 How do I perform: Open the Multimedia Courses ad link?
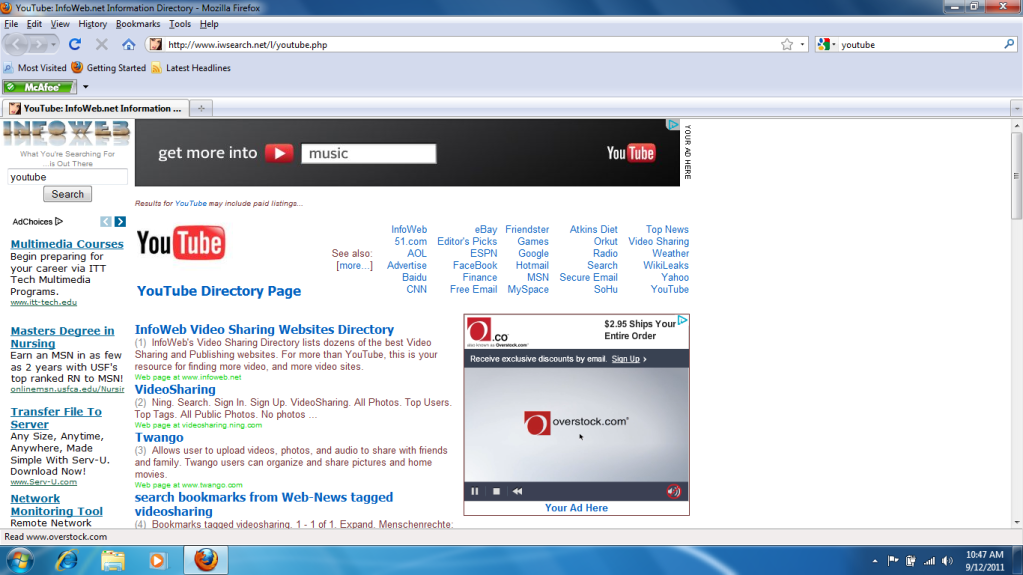pyautogui.click(x=67, y=244)
